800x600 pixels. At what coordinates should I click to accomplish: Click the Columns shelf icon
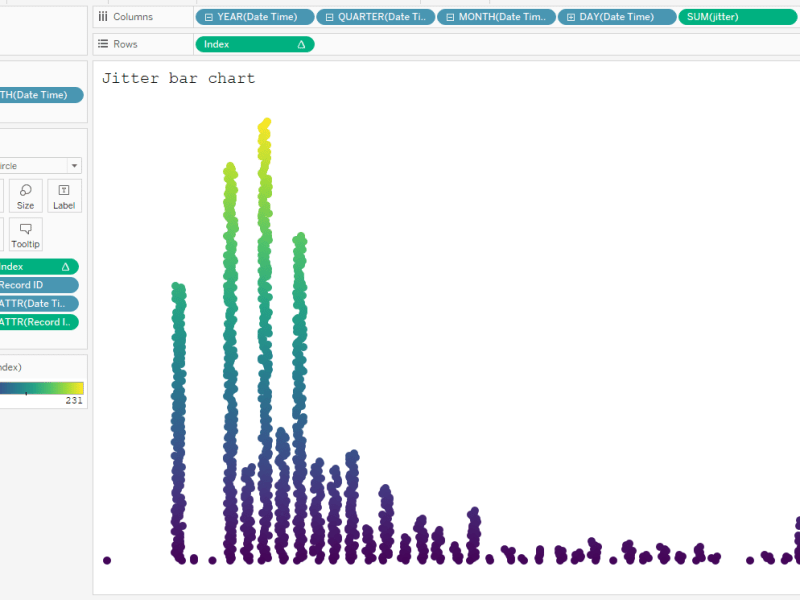click(x=102, y=16)
